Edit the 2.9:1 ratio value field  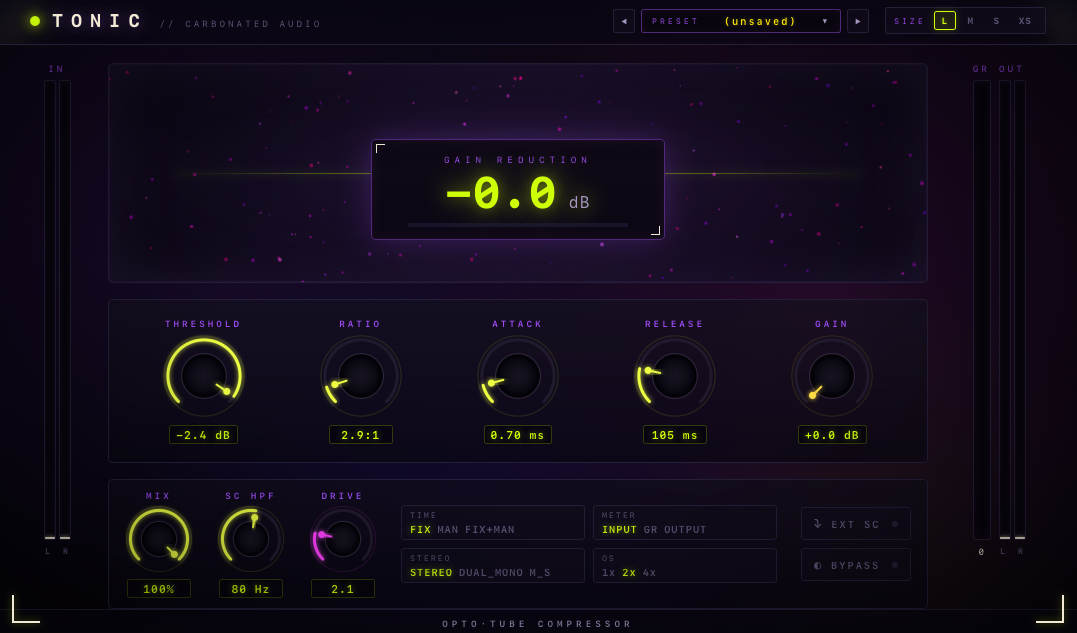point(361,435)
